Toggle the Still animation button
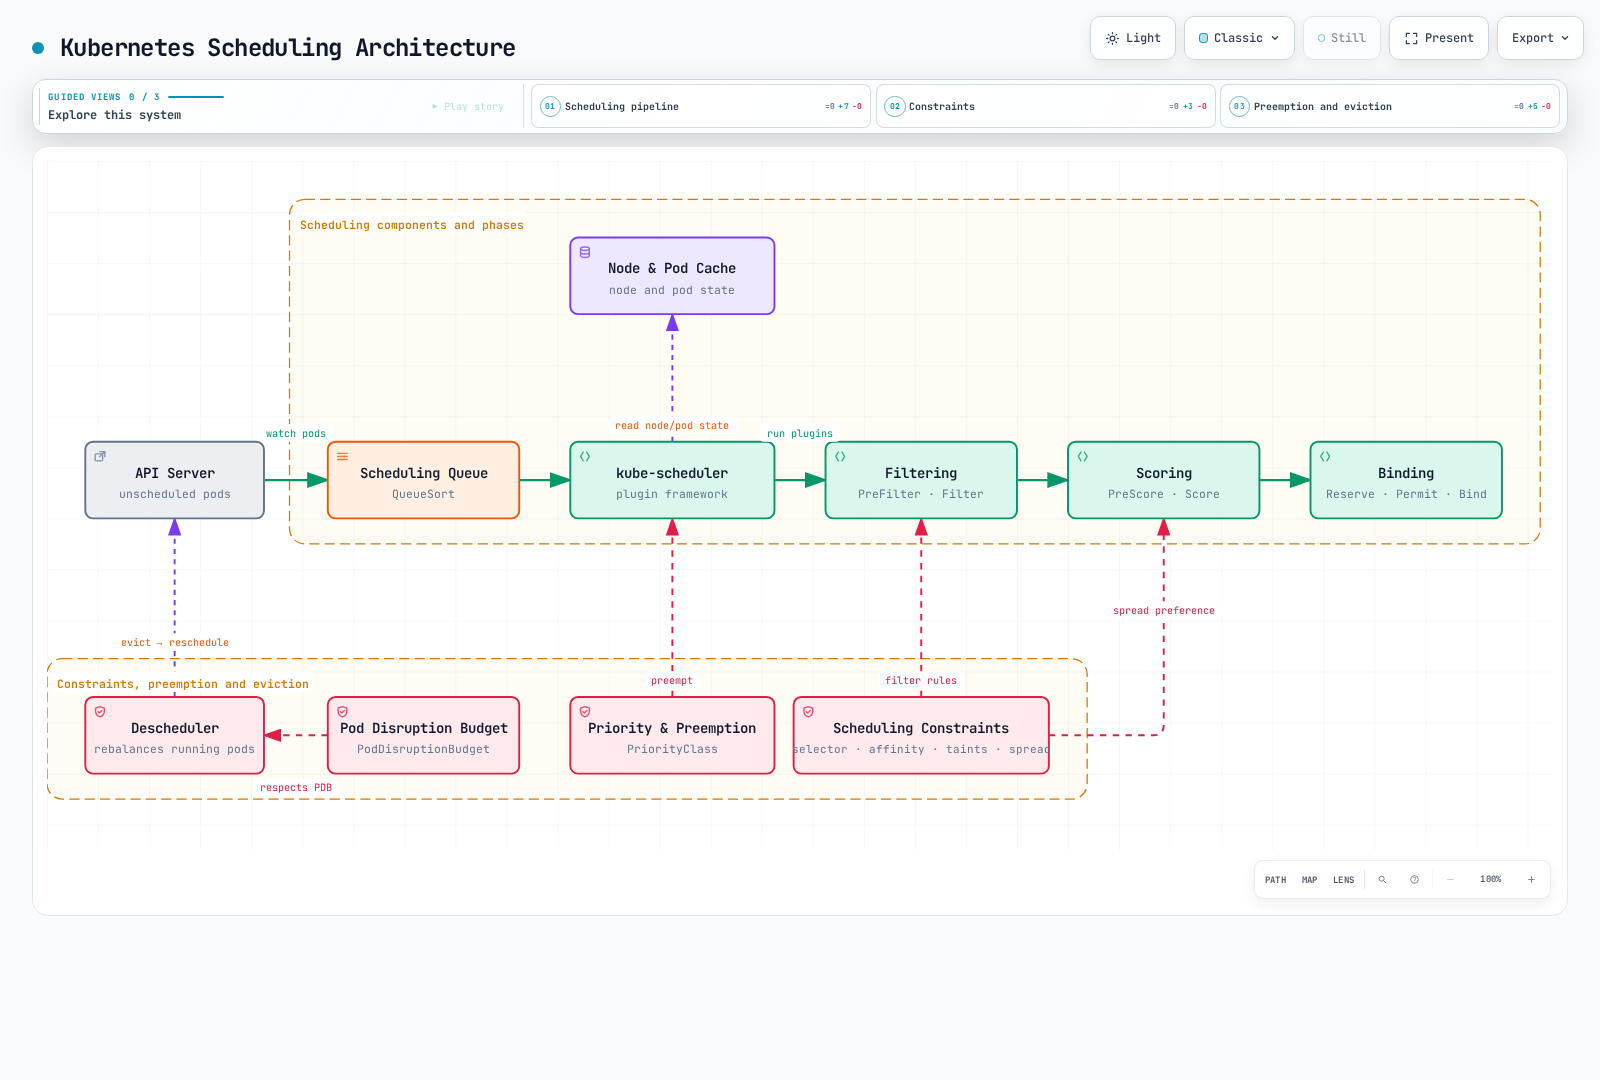Viewport: 1600px width, 1080px height. click(x=1341, y=38)
